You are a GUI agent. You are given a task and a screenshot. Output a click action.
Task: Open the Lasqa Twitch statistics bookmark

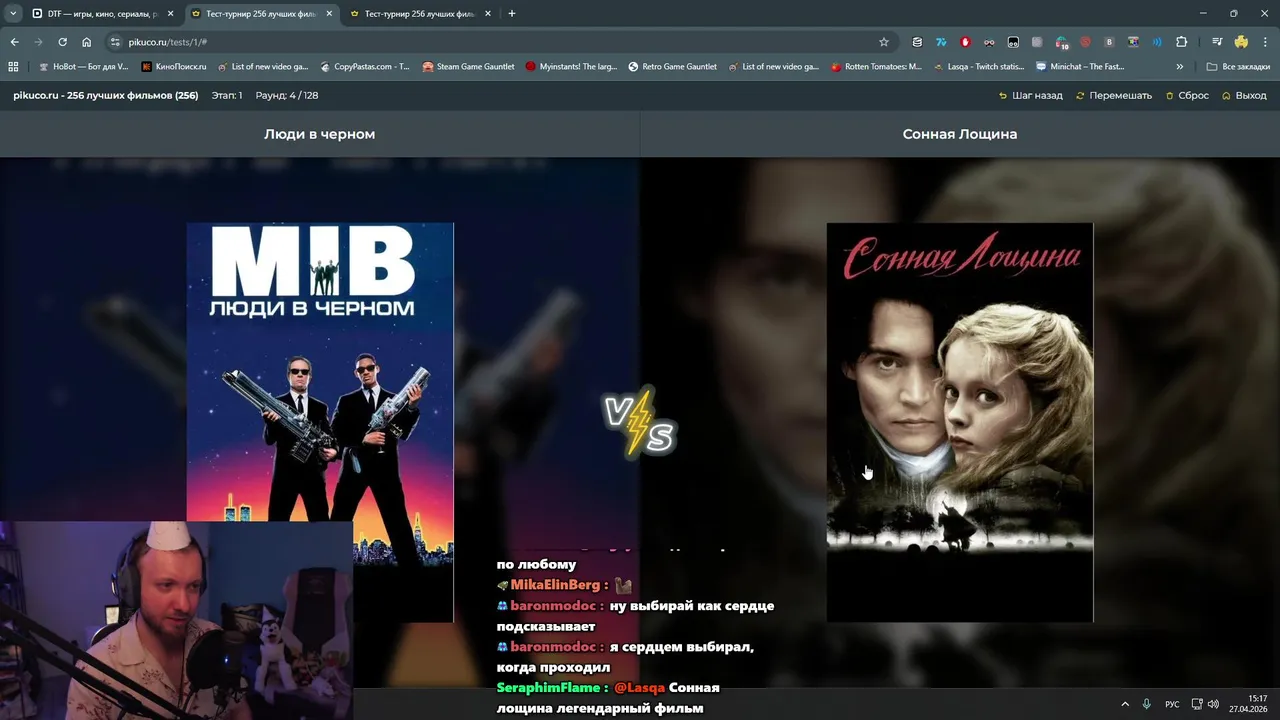tap(979, 67)
